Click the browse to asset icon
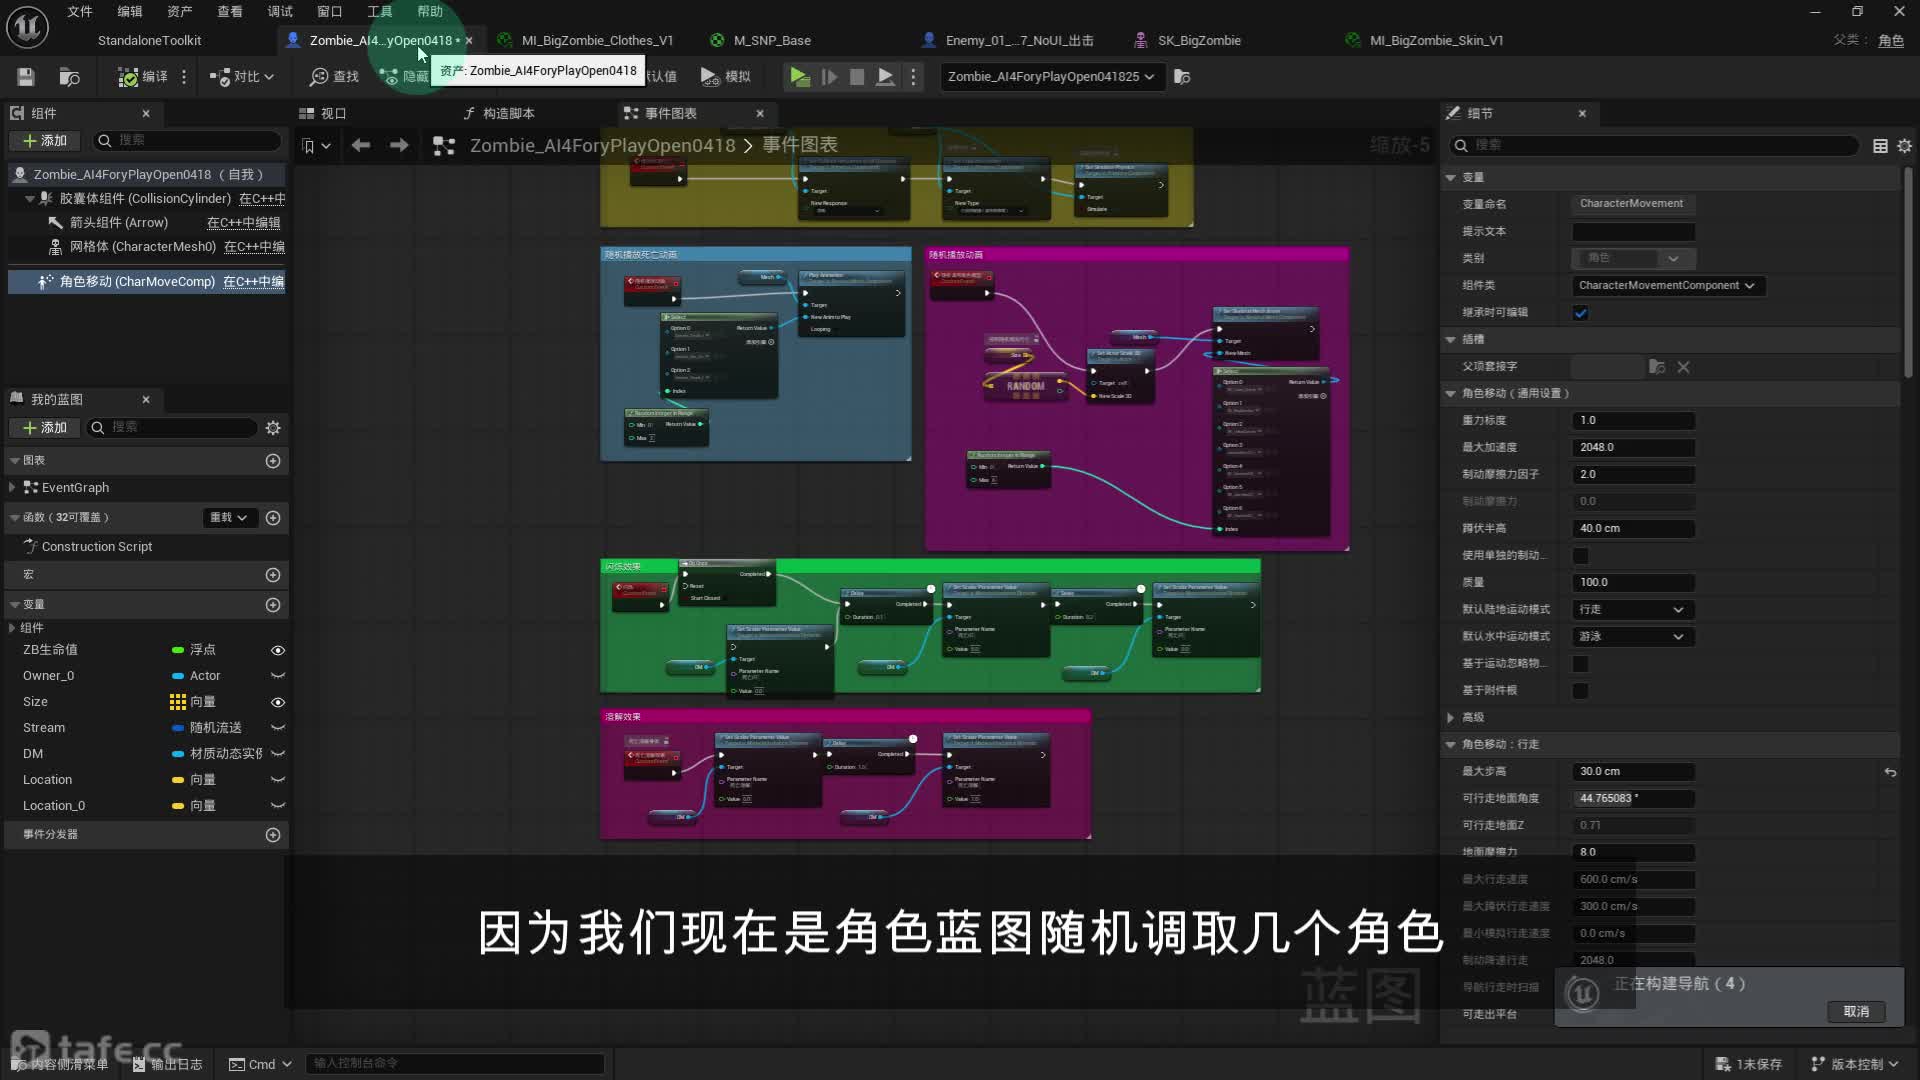1920x1080 pixels. [69, 77]
